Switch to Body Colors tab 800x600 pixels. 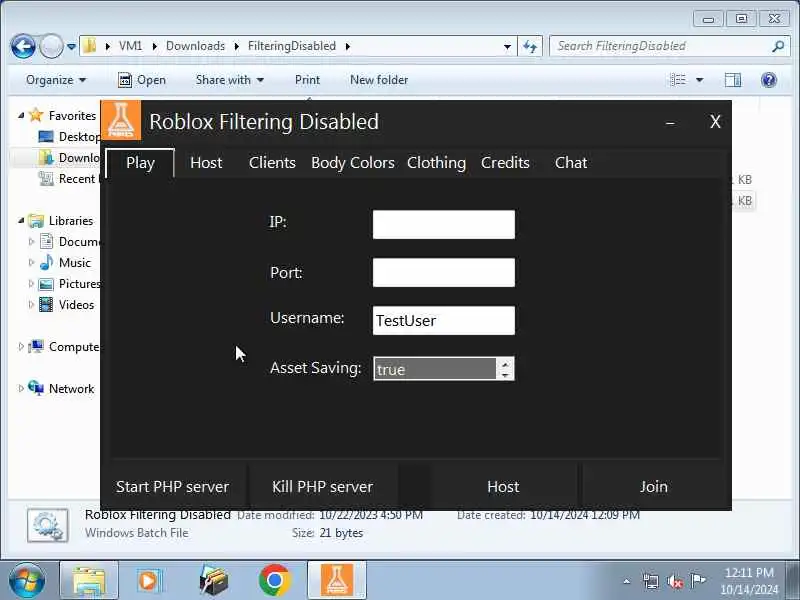coord(353,163)
